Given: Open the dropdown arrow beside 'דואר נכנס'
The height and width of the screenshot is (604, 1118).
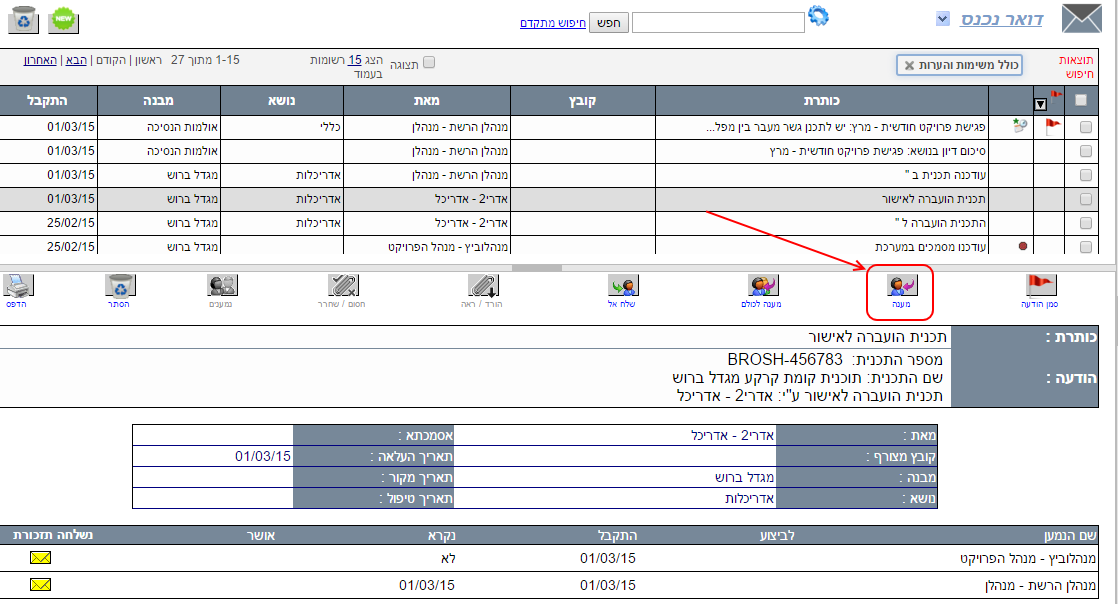Looking at the screenshot, I should coord(942,18).
